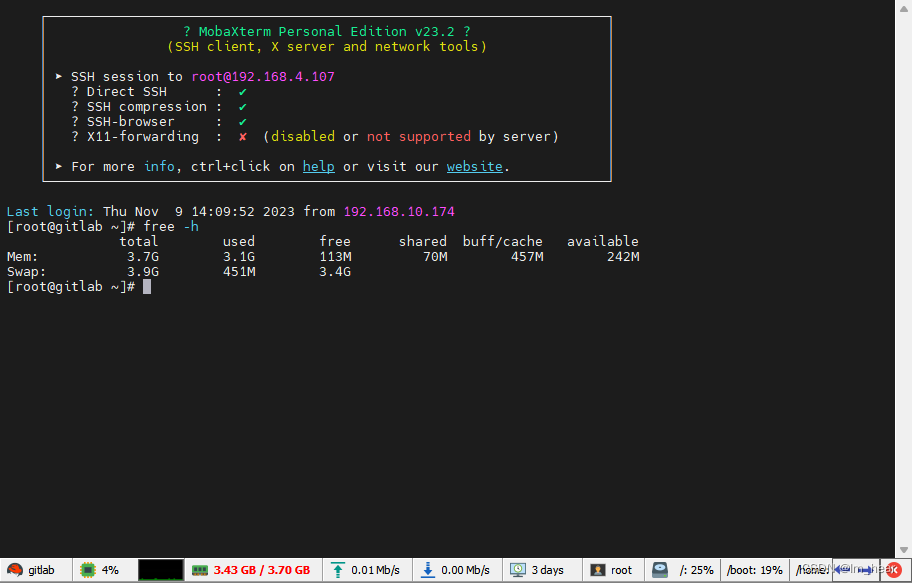Click the terminal prompt cursor area
912x584 pixels.
pyautogui.click(x=146, y=286)
